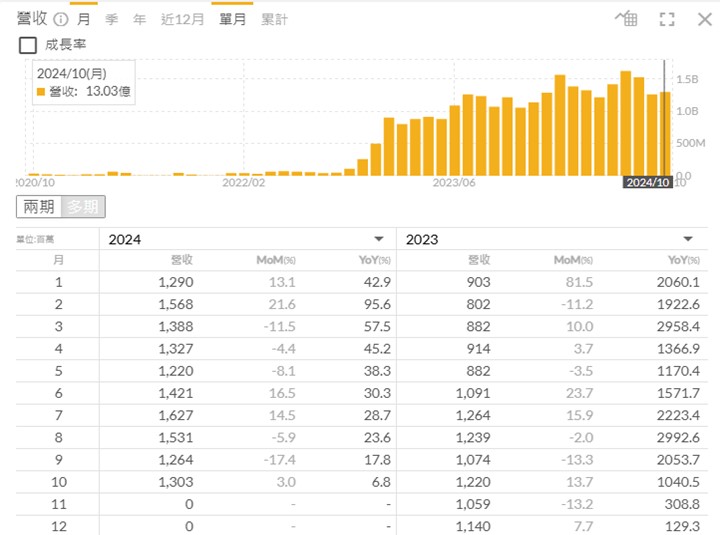This screenshot has width=720, height=535.
Task: Select 2024 July revenue 1,627
Action: pos(176,415)
